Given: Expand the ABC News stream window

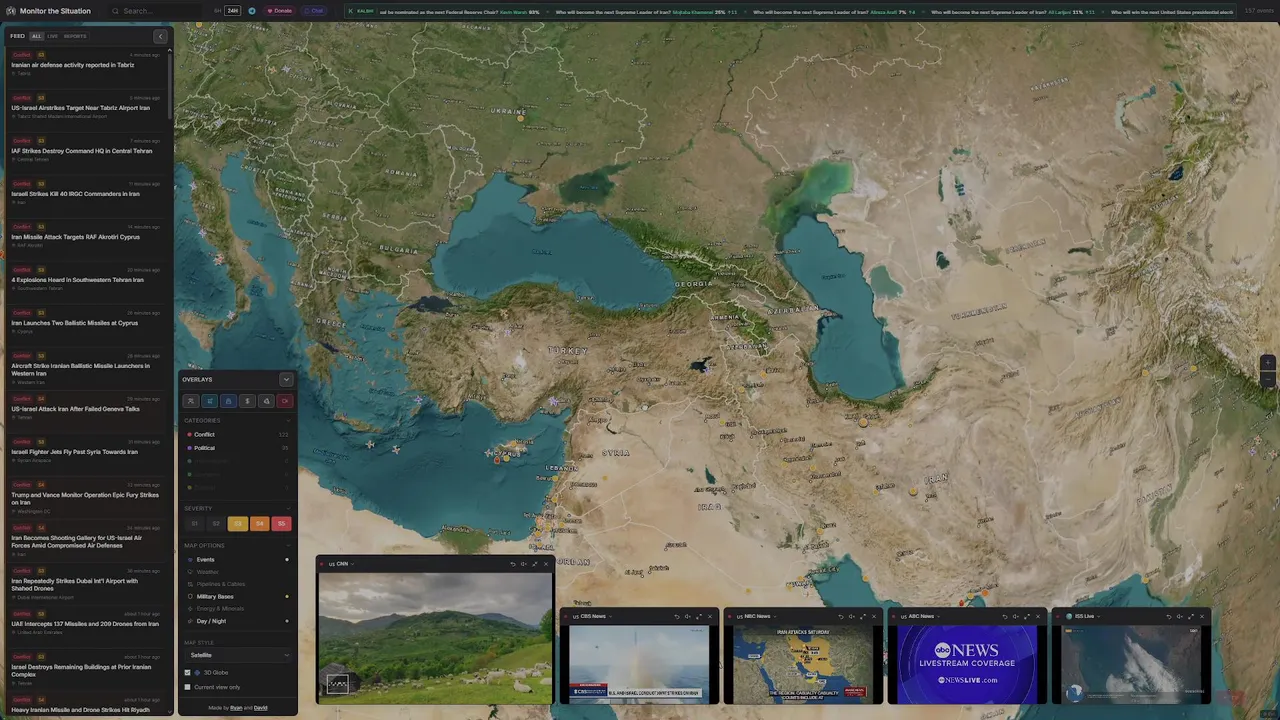Looking at the screenshot, I should click(x=1027, y=616).
